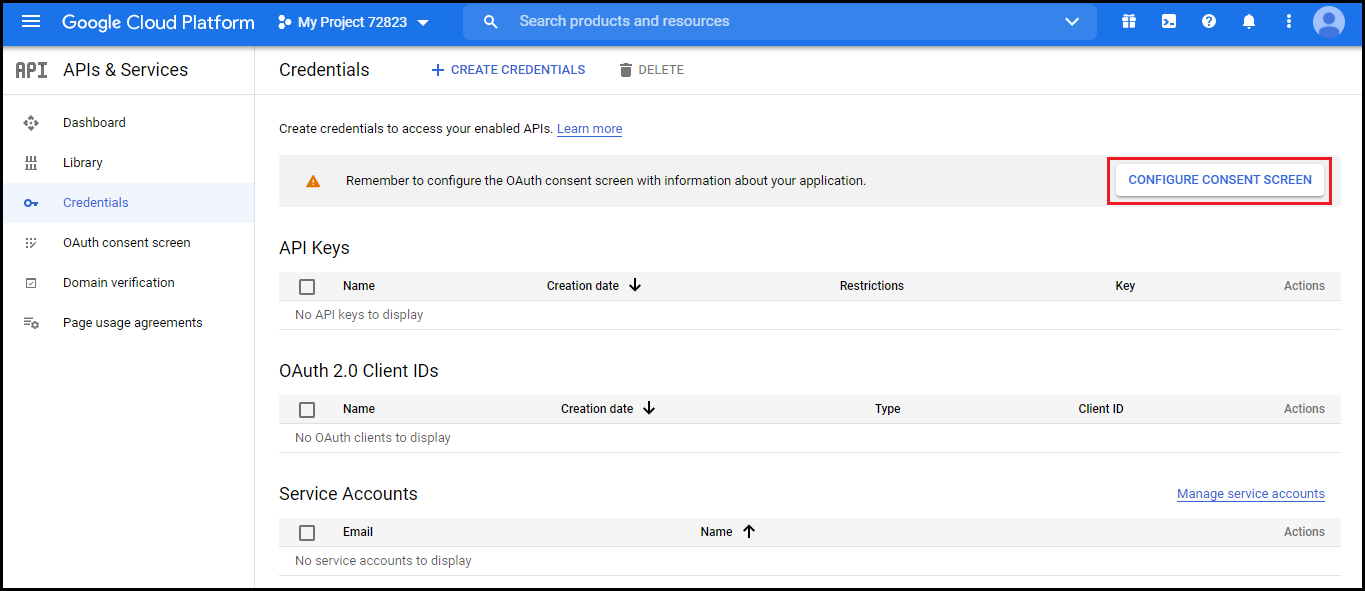This screenshot has height=591, width=1365.
Task: Expand the search bar dropdown chevron
Action: click(x=1072, y=22)
